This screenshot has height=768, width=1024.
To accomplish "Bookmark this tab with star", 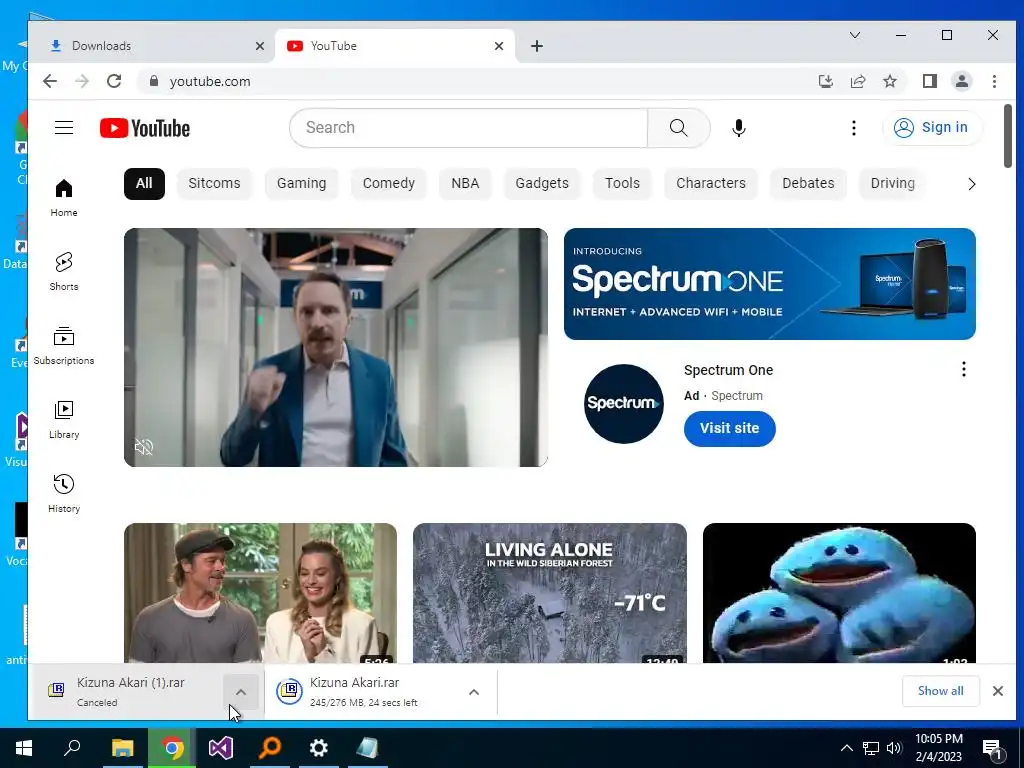I will (889, 81).
